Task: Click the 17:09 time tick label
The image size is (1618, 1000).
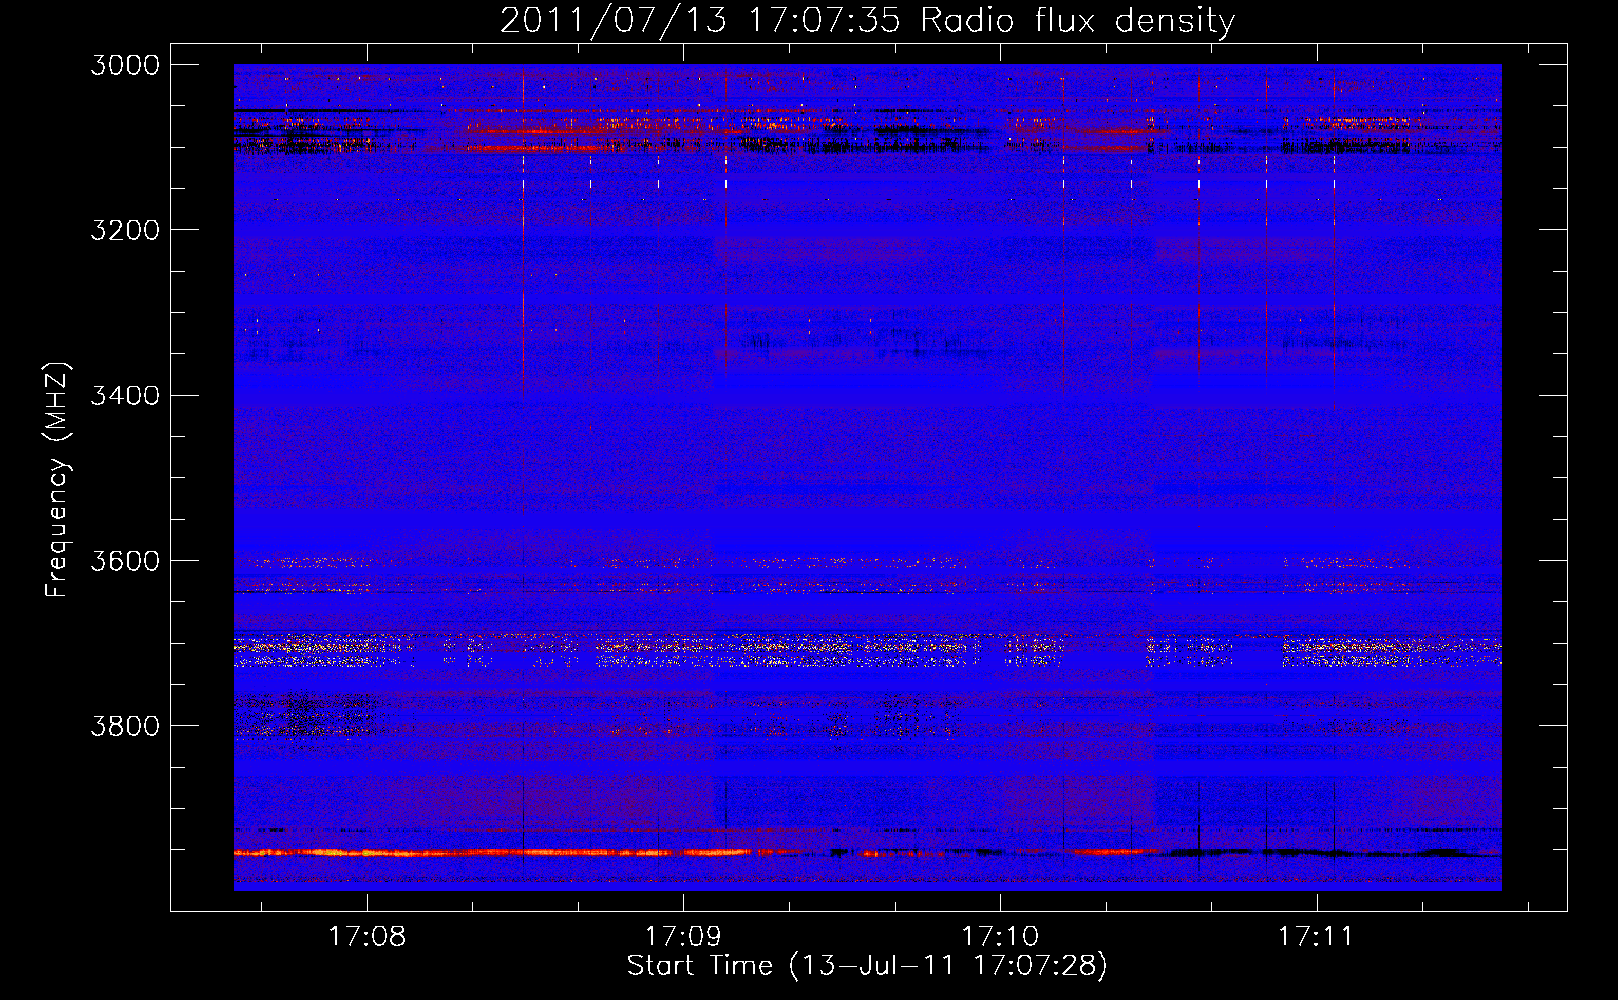Action: [x=683, y=936]
